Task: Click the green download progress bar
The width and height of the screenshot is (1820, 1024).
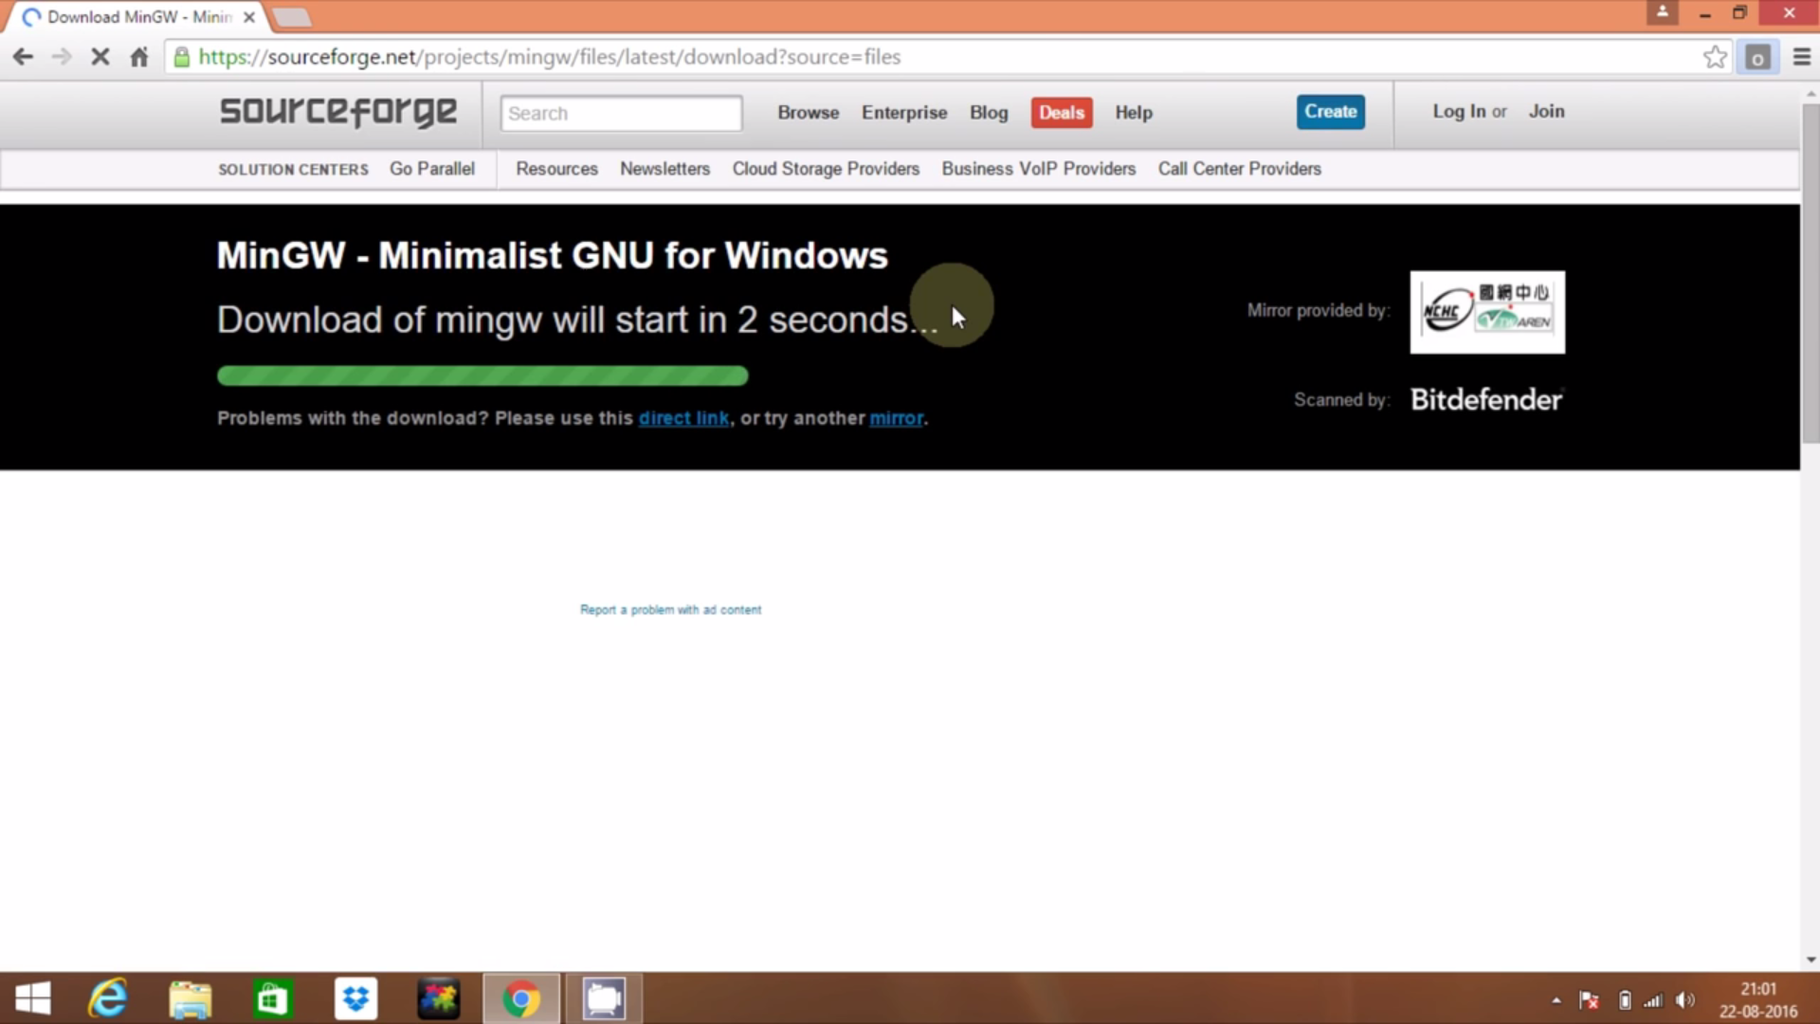Action: 483,376
